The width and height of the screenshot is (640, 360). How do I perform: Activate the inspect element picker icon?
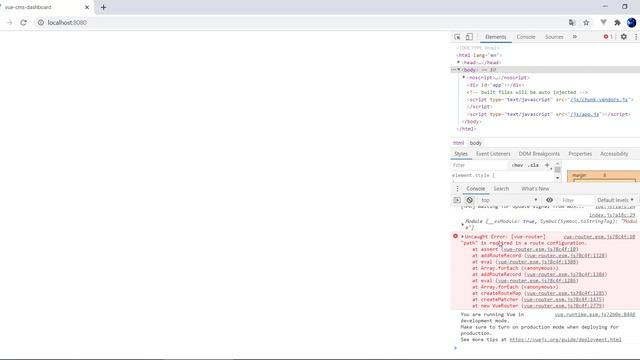(x=457, y=37)
